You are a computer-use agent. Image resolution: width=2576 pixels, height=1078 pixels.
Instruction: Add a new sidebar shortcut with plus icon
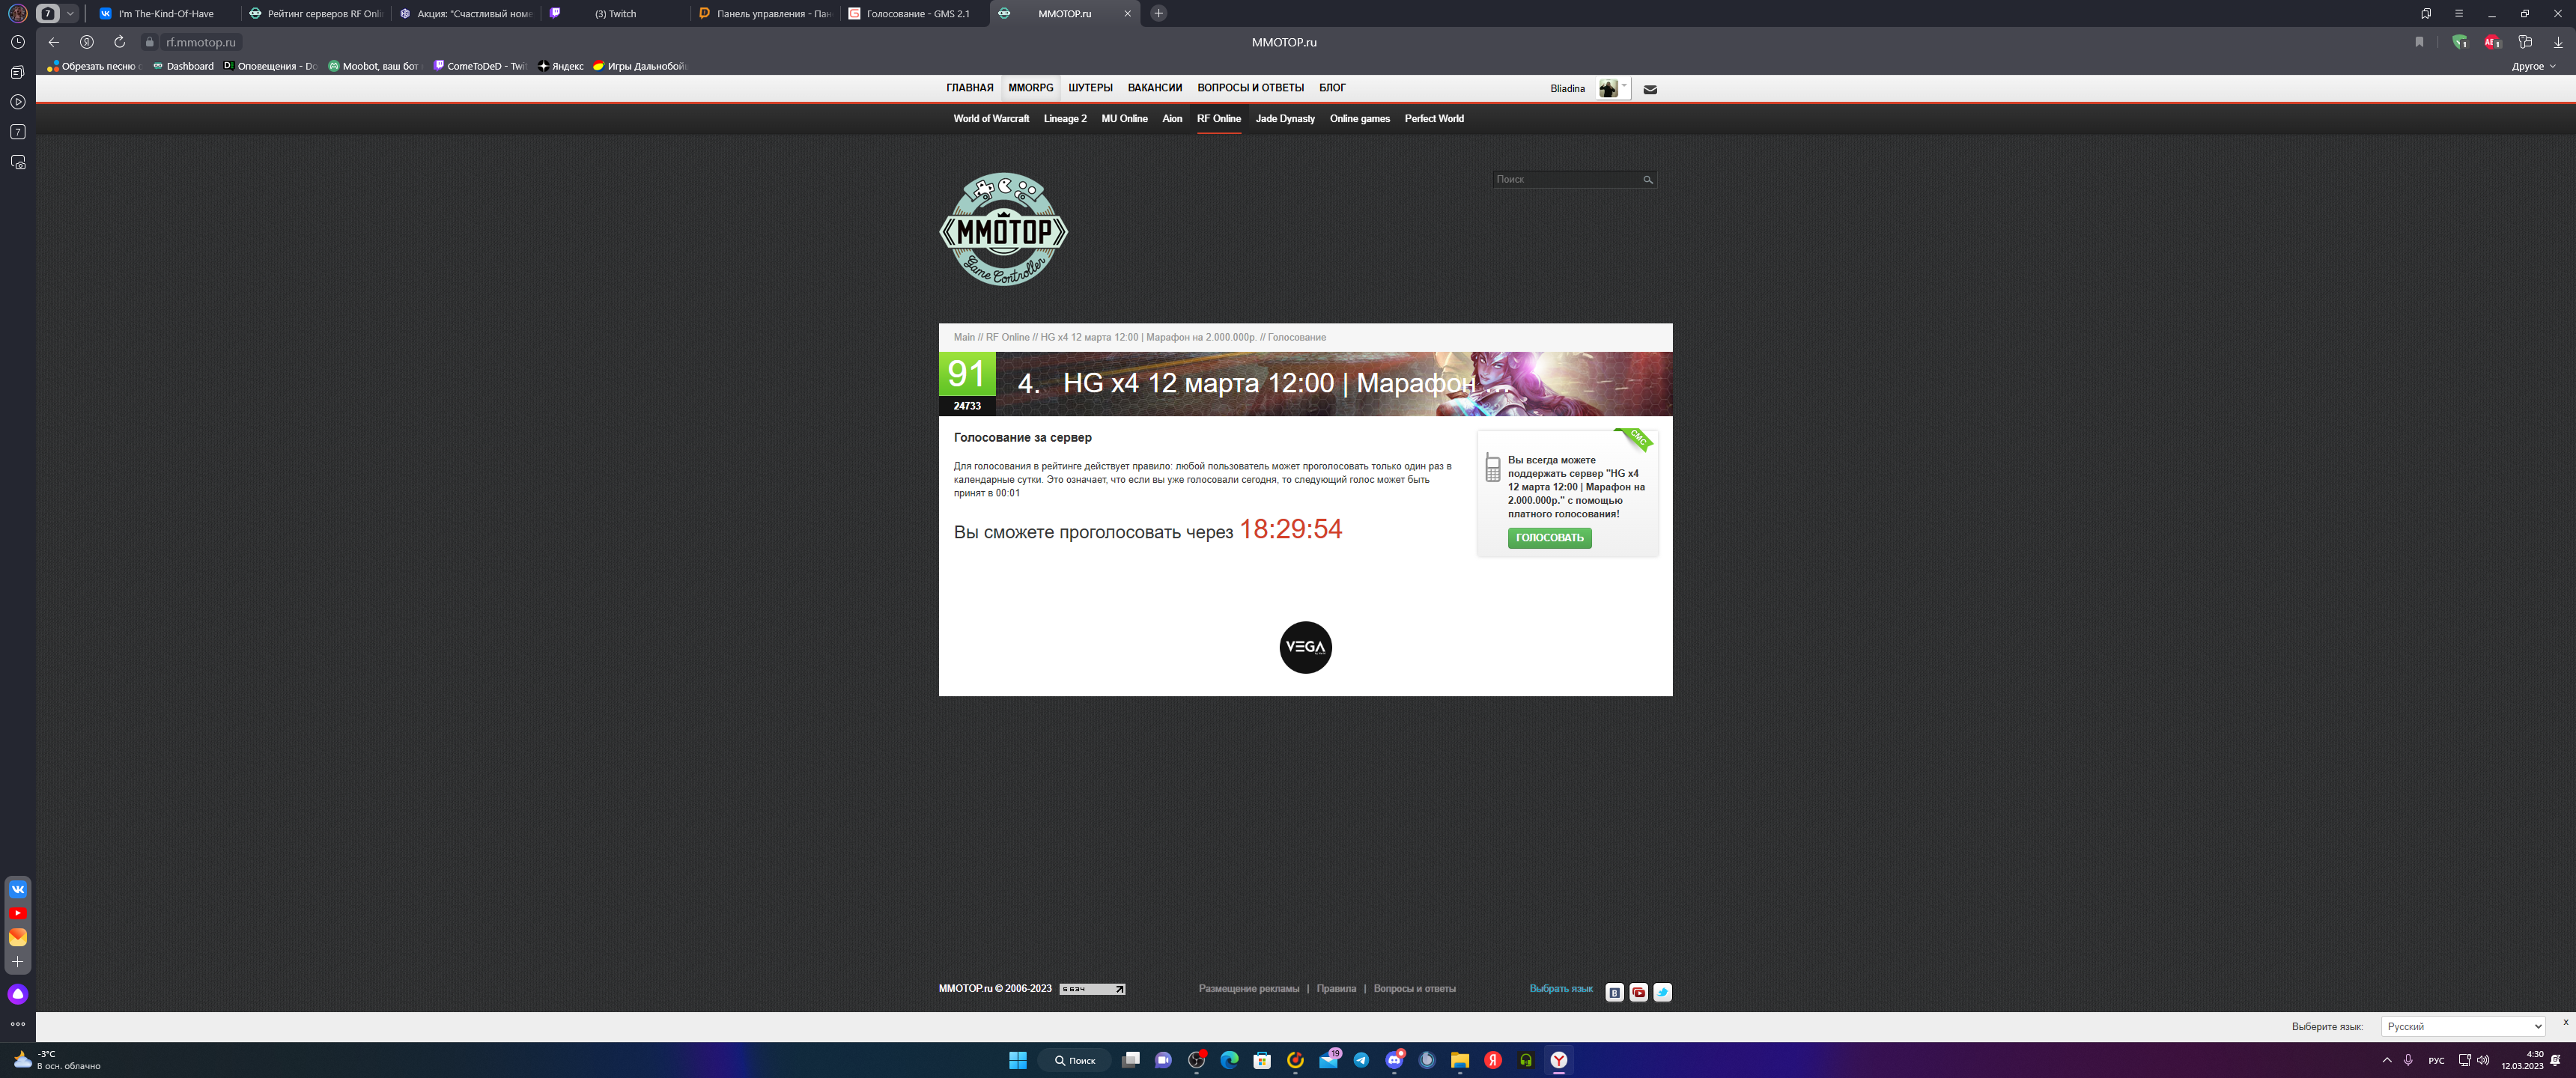click(18, 961)
